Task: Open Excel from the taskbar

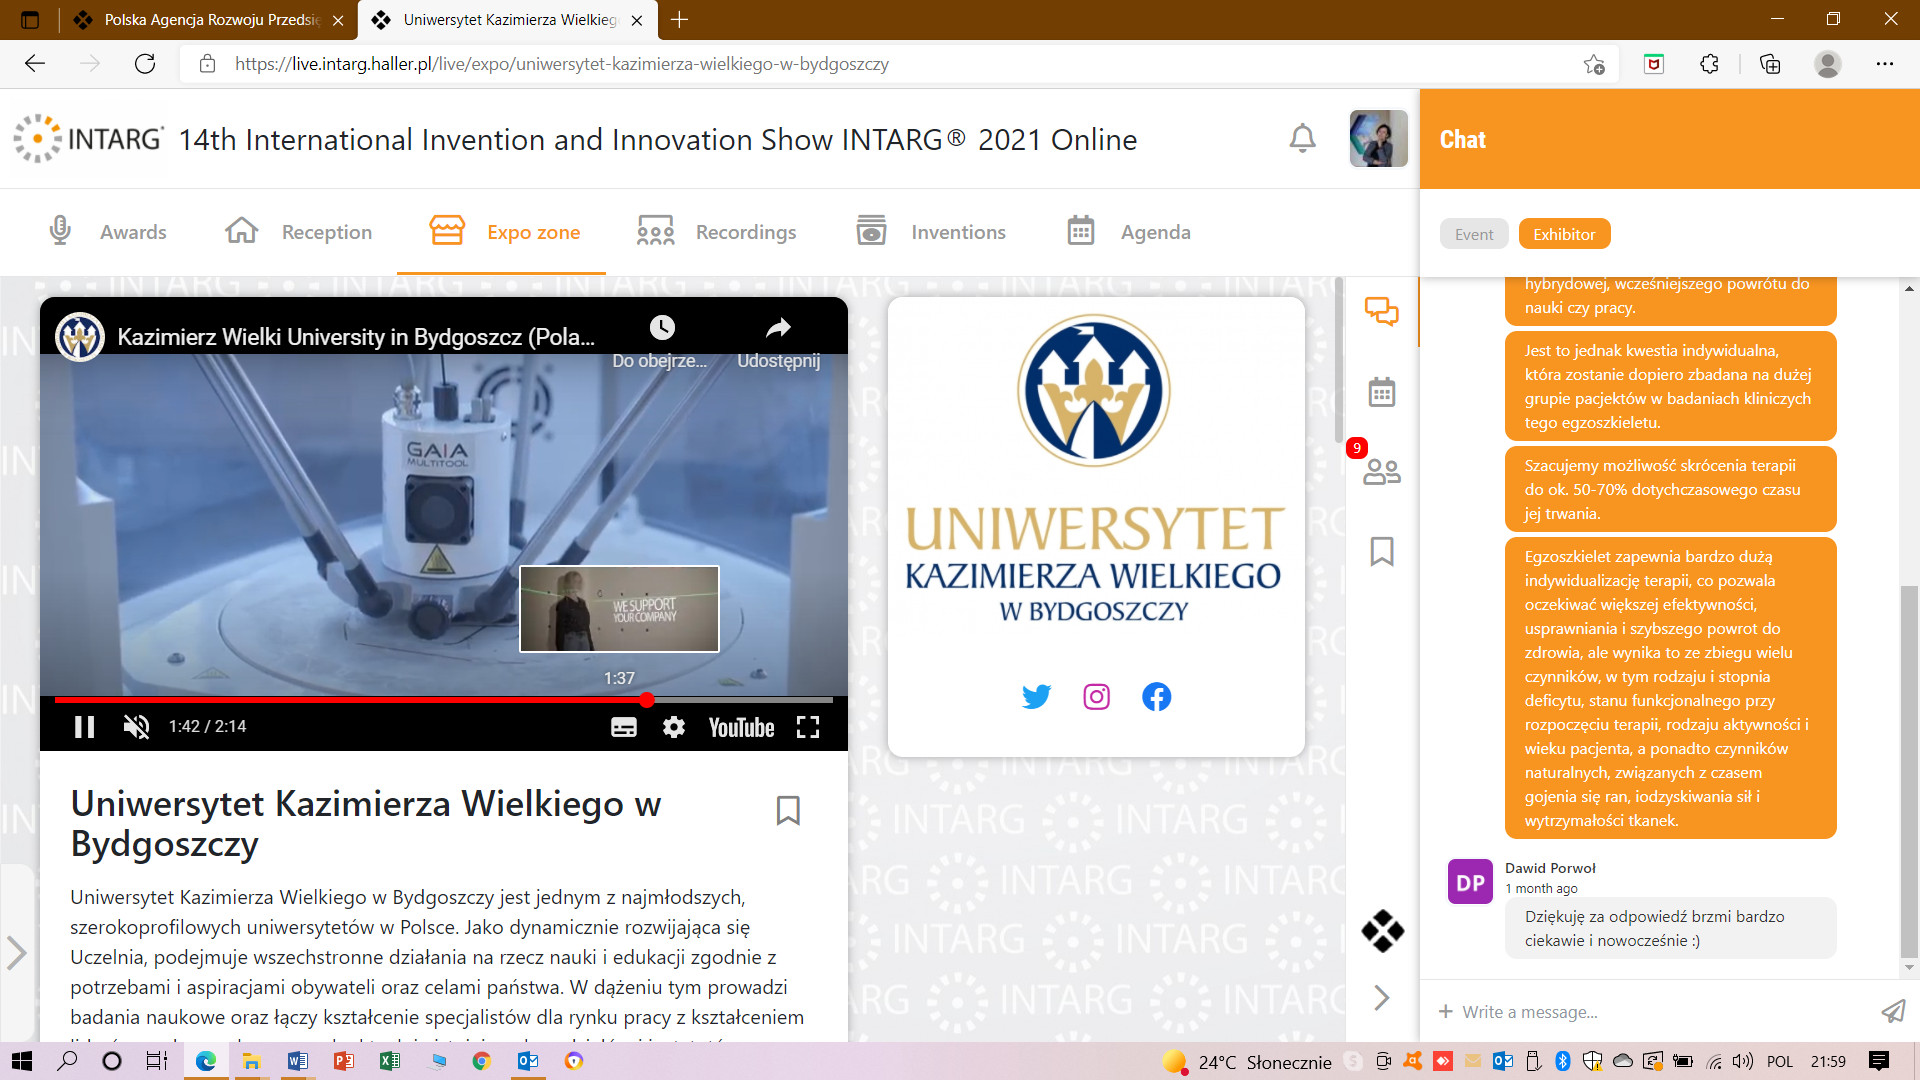Action: (x=389, y=1061)
